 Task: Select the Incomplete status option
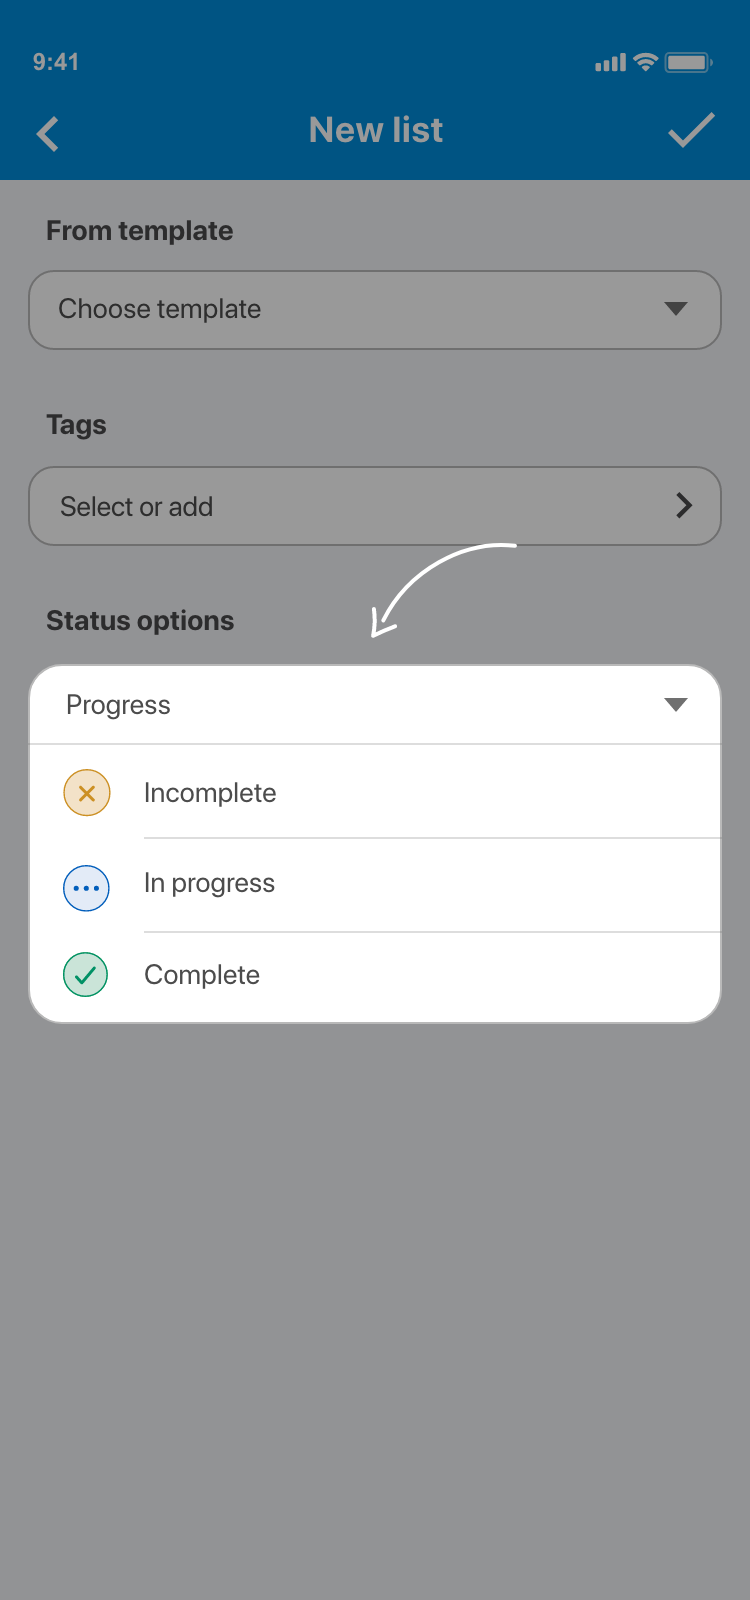(210, 793)
